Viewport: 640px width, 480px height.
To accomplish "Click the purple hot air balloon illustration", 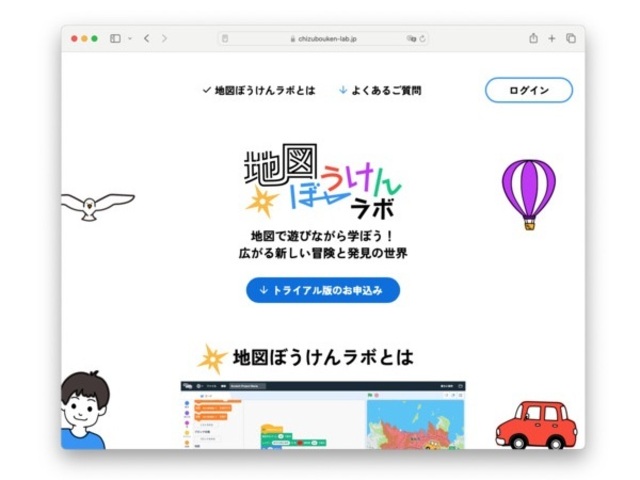I will pyautogui.click(x=529, y=195).
